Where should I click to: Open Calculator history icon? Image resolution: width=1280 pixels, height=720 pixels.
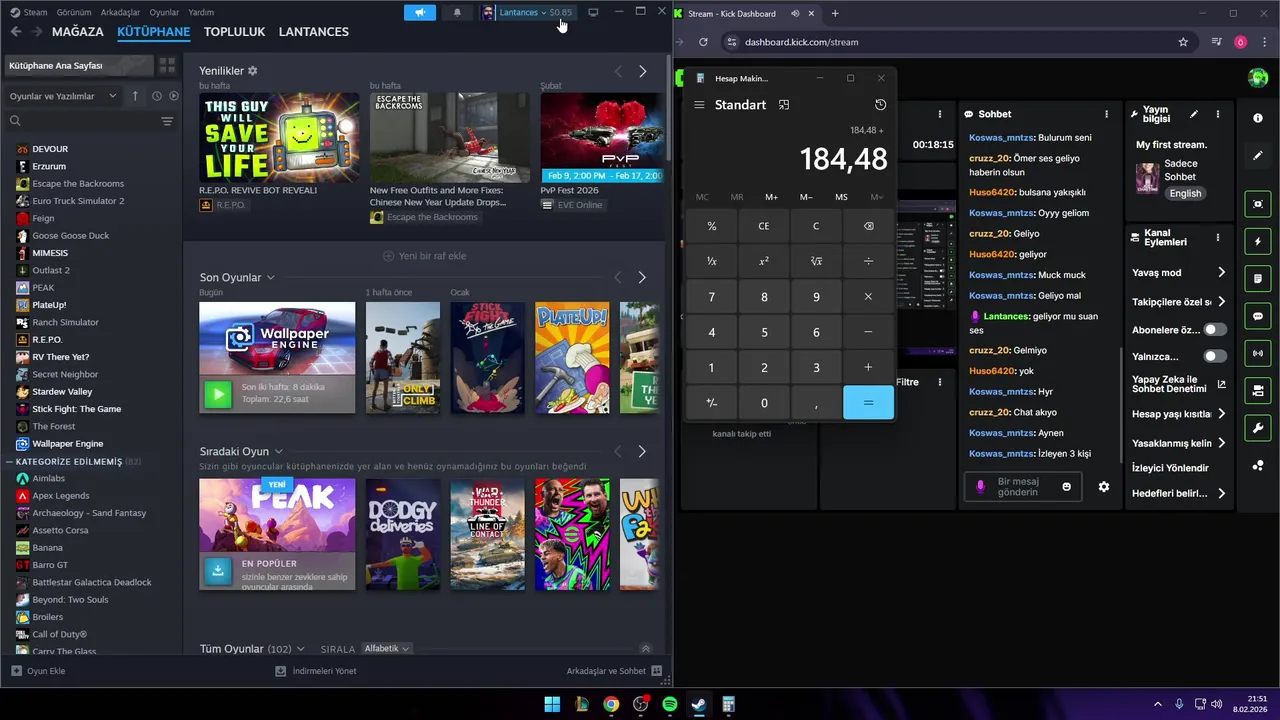point(880,105)
